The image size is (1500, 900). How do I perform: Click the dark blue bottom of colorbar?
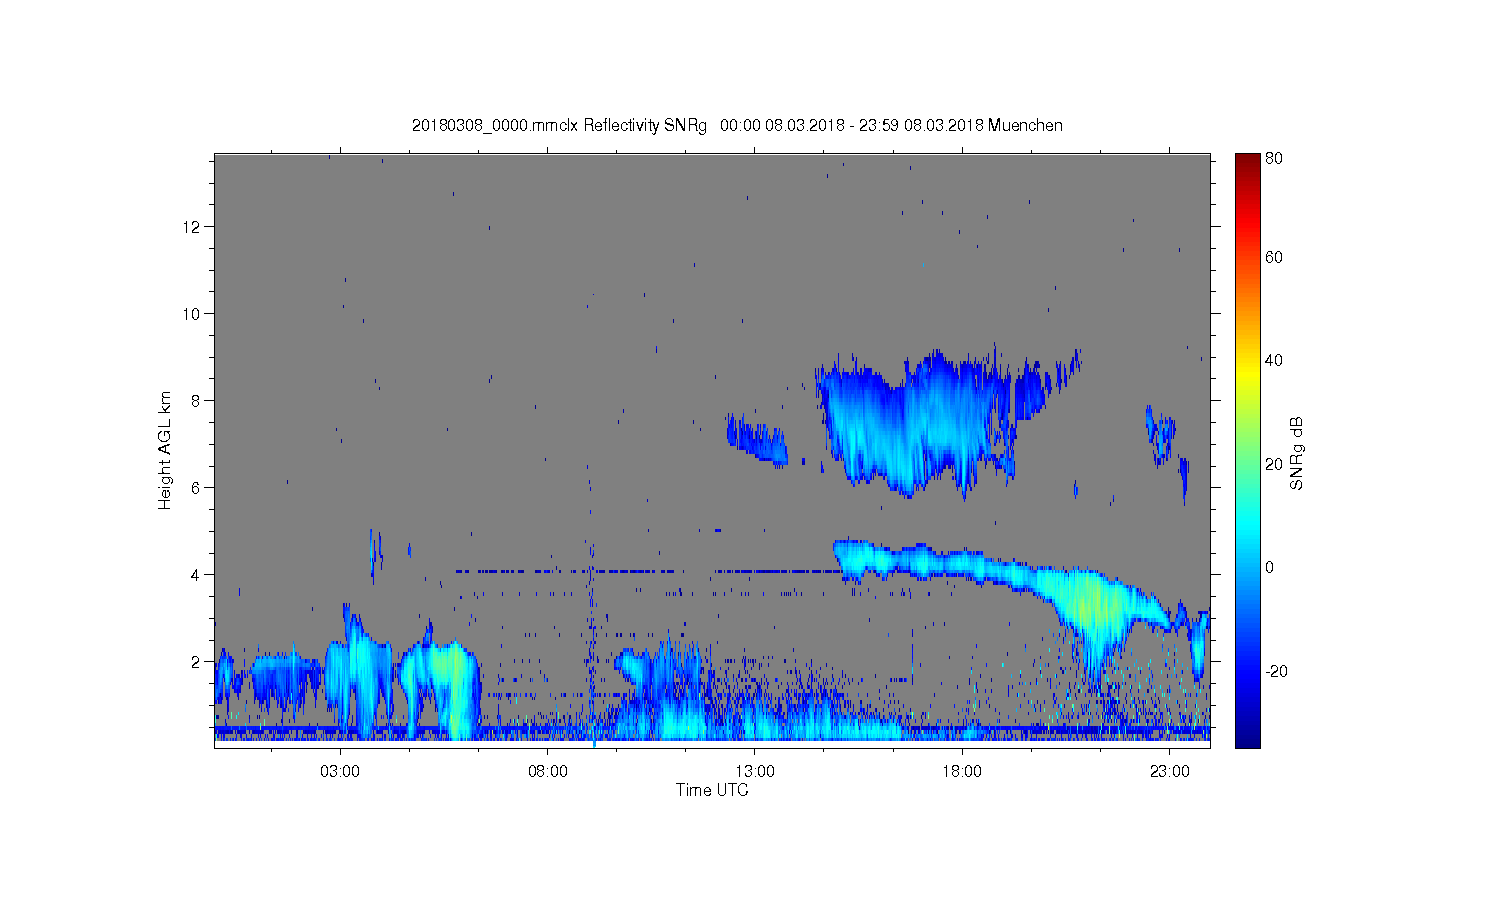pos(1247,735)
